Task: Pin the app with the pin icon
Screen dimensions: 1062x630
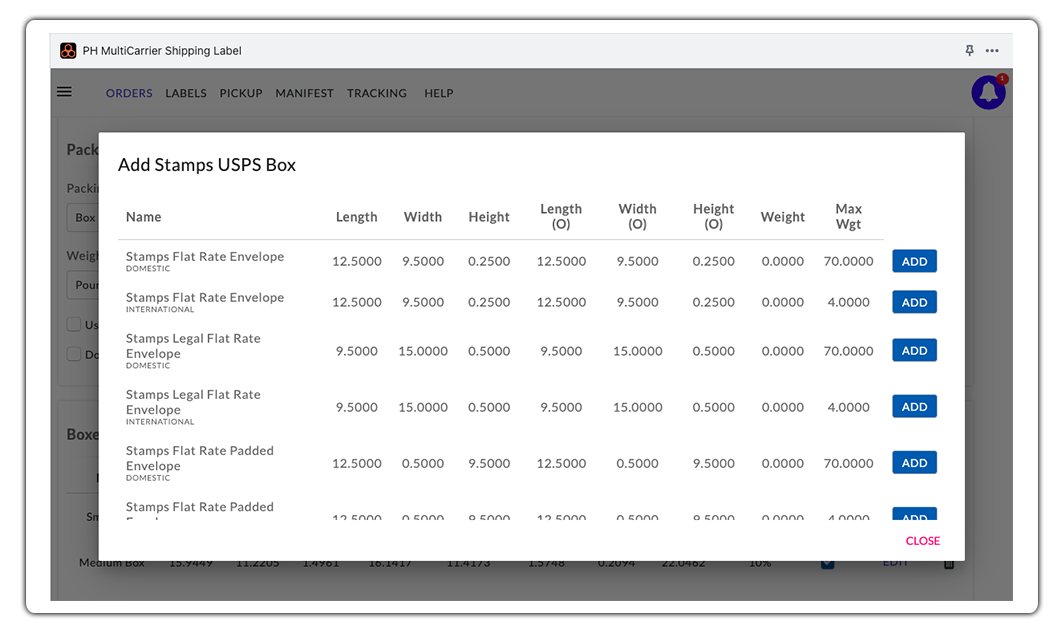Action: click(x=969, y=51)
